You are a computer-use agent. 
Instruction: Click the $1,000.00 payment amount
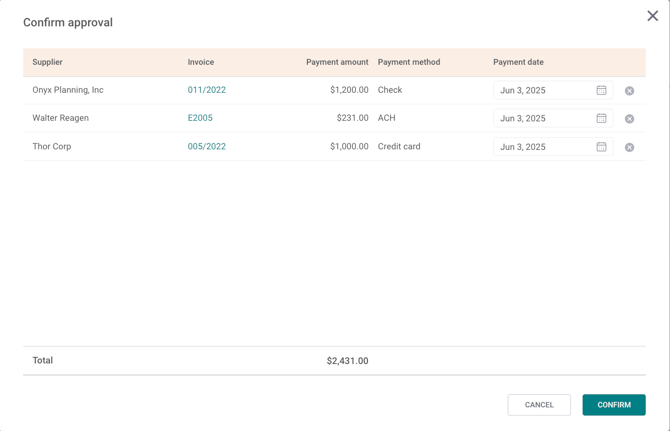349,147
